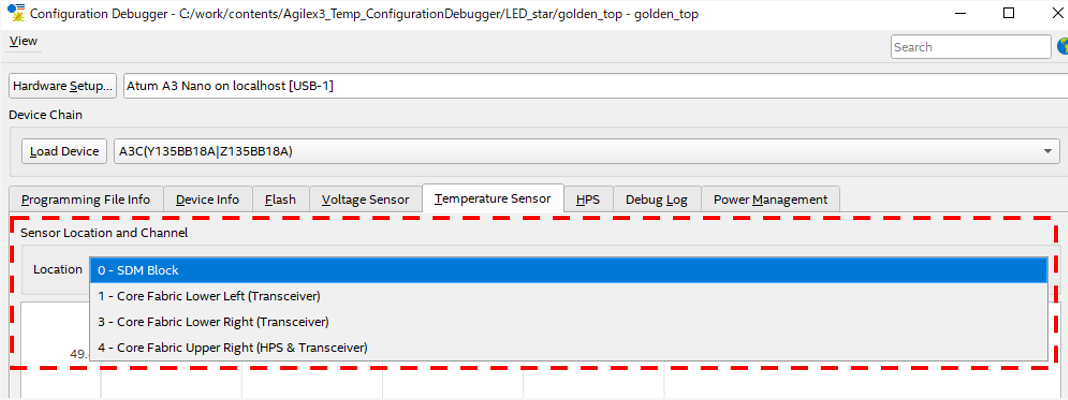Expand the device chain dropdown
Screen dimensions: 1068x400
[1047, 151]
